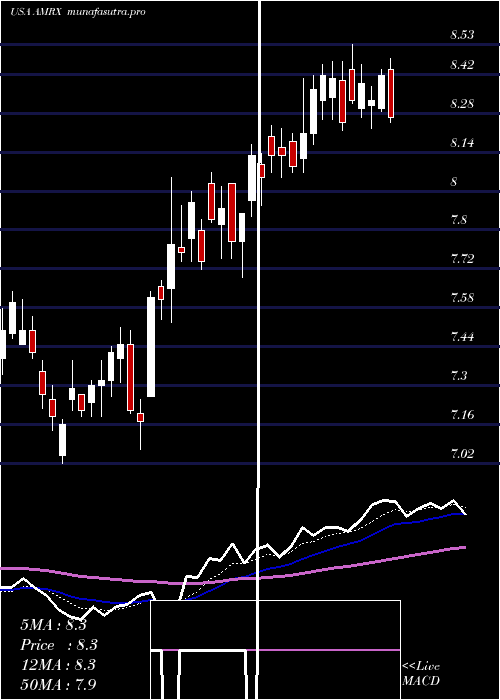Click the 7.02 price axis label
This screenshot has width=500, height=700.
(x=462, y=454)
